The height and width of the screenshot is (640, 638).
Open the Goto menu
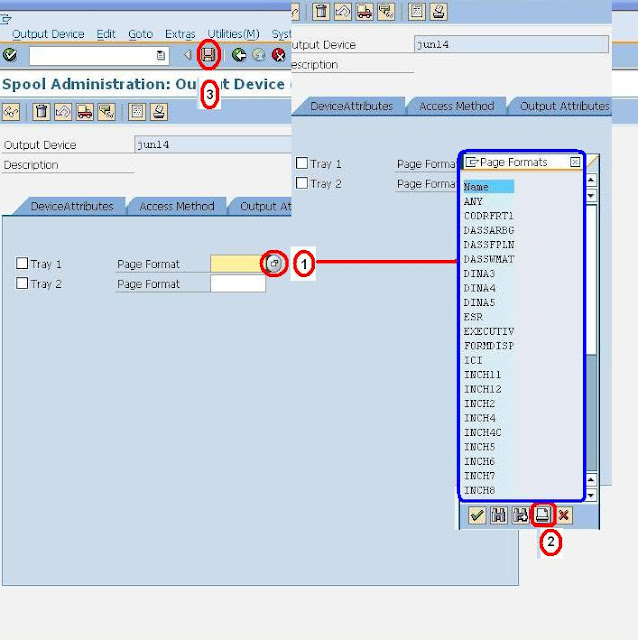(140, 34)
